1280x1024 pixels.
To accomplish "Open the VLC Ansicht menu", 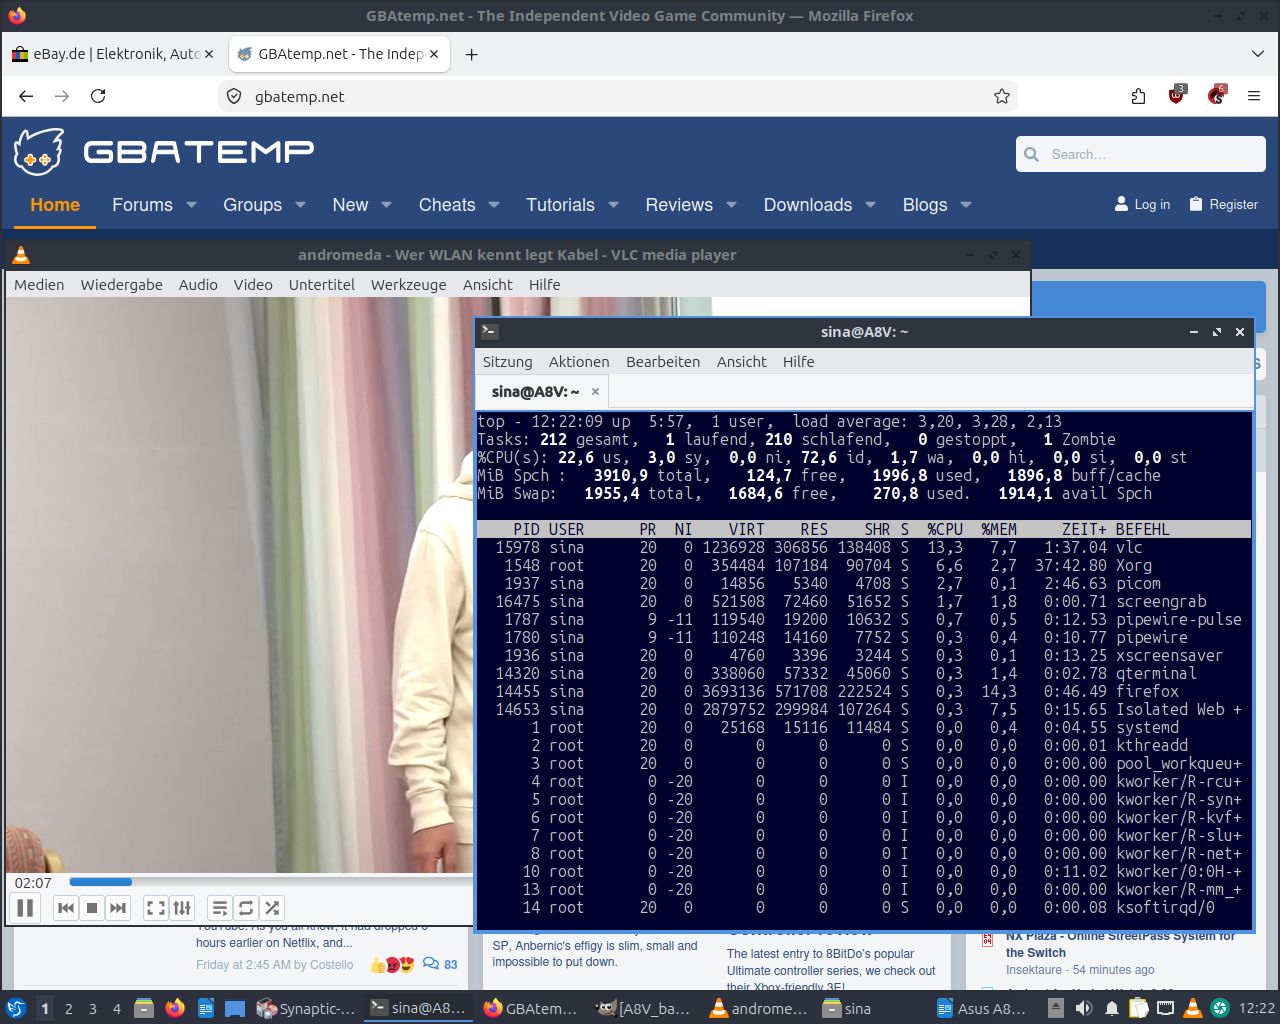I will [x=488, y=285].
